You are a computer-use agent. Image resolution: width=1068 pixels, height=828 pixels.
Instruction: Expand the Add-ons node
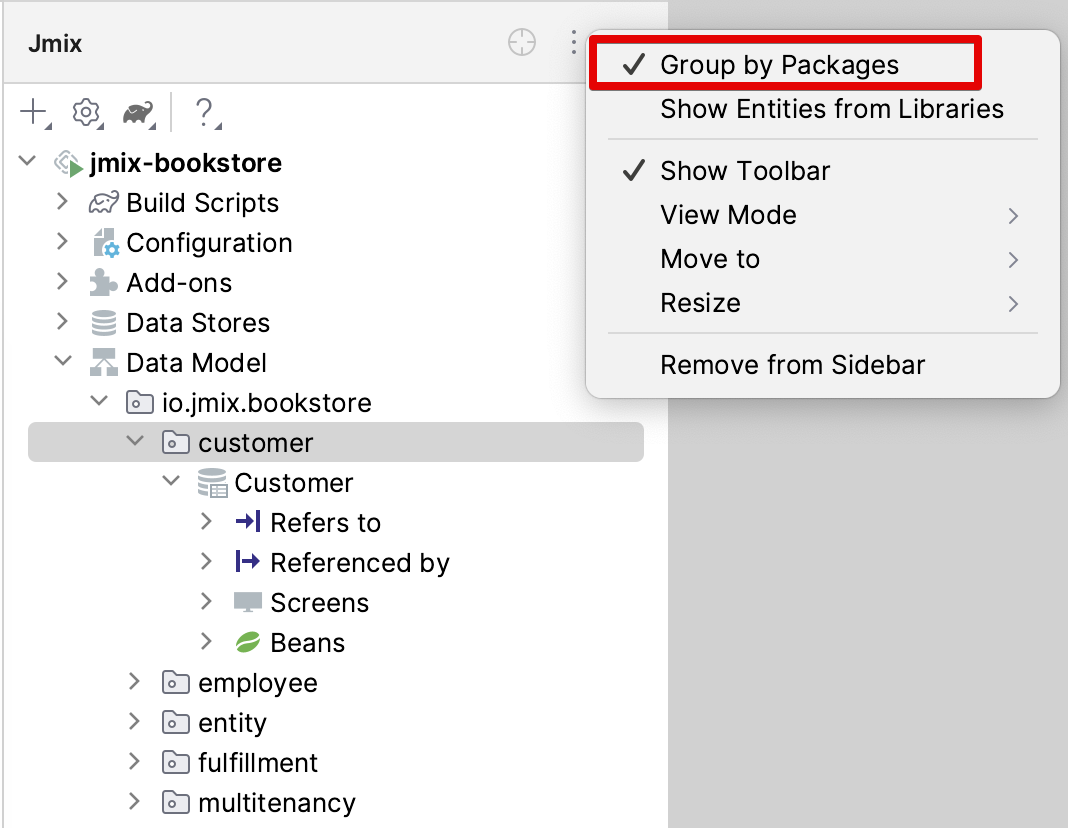(x=62, y=281)
